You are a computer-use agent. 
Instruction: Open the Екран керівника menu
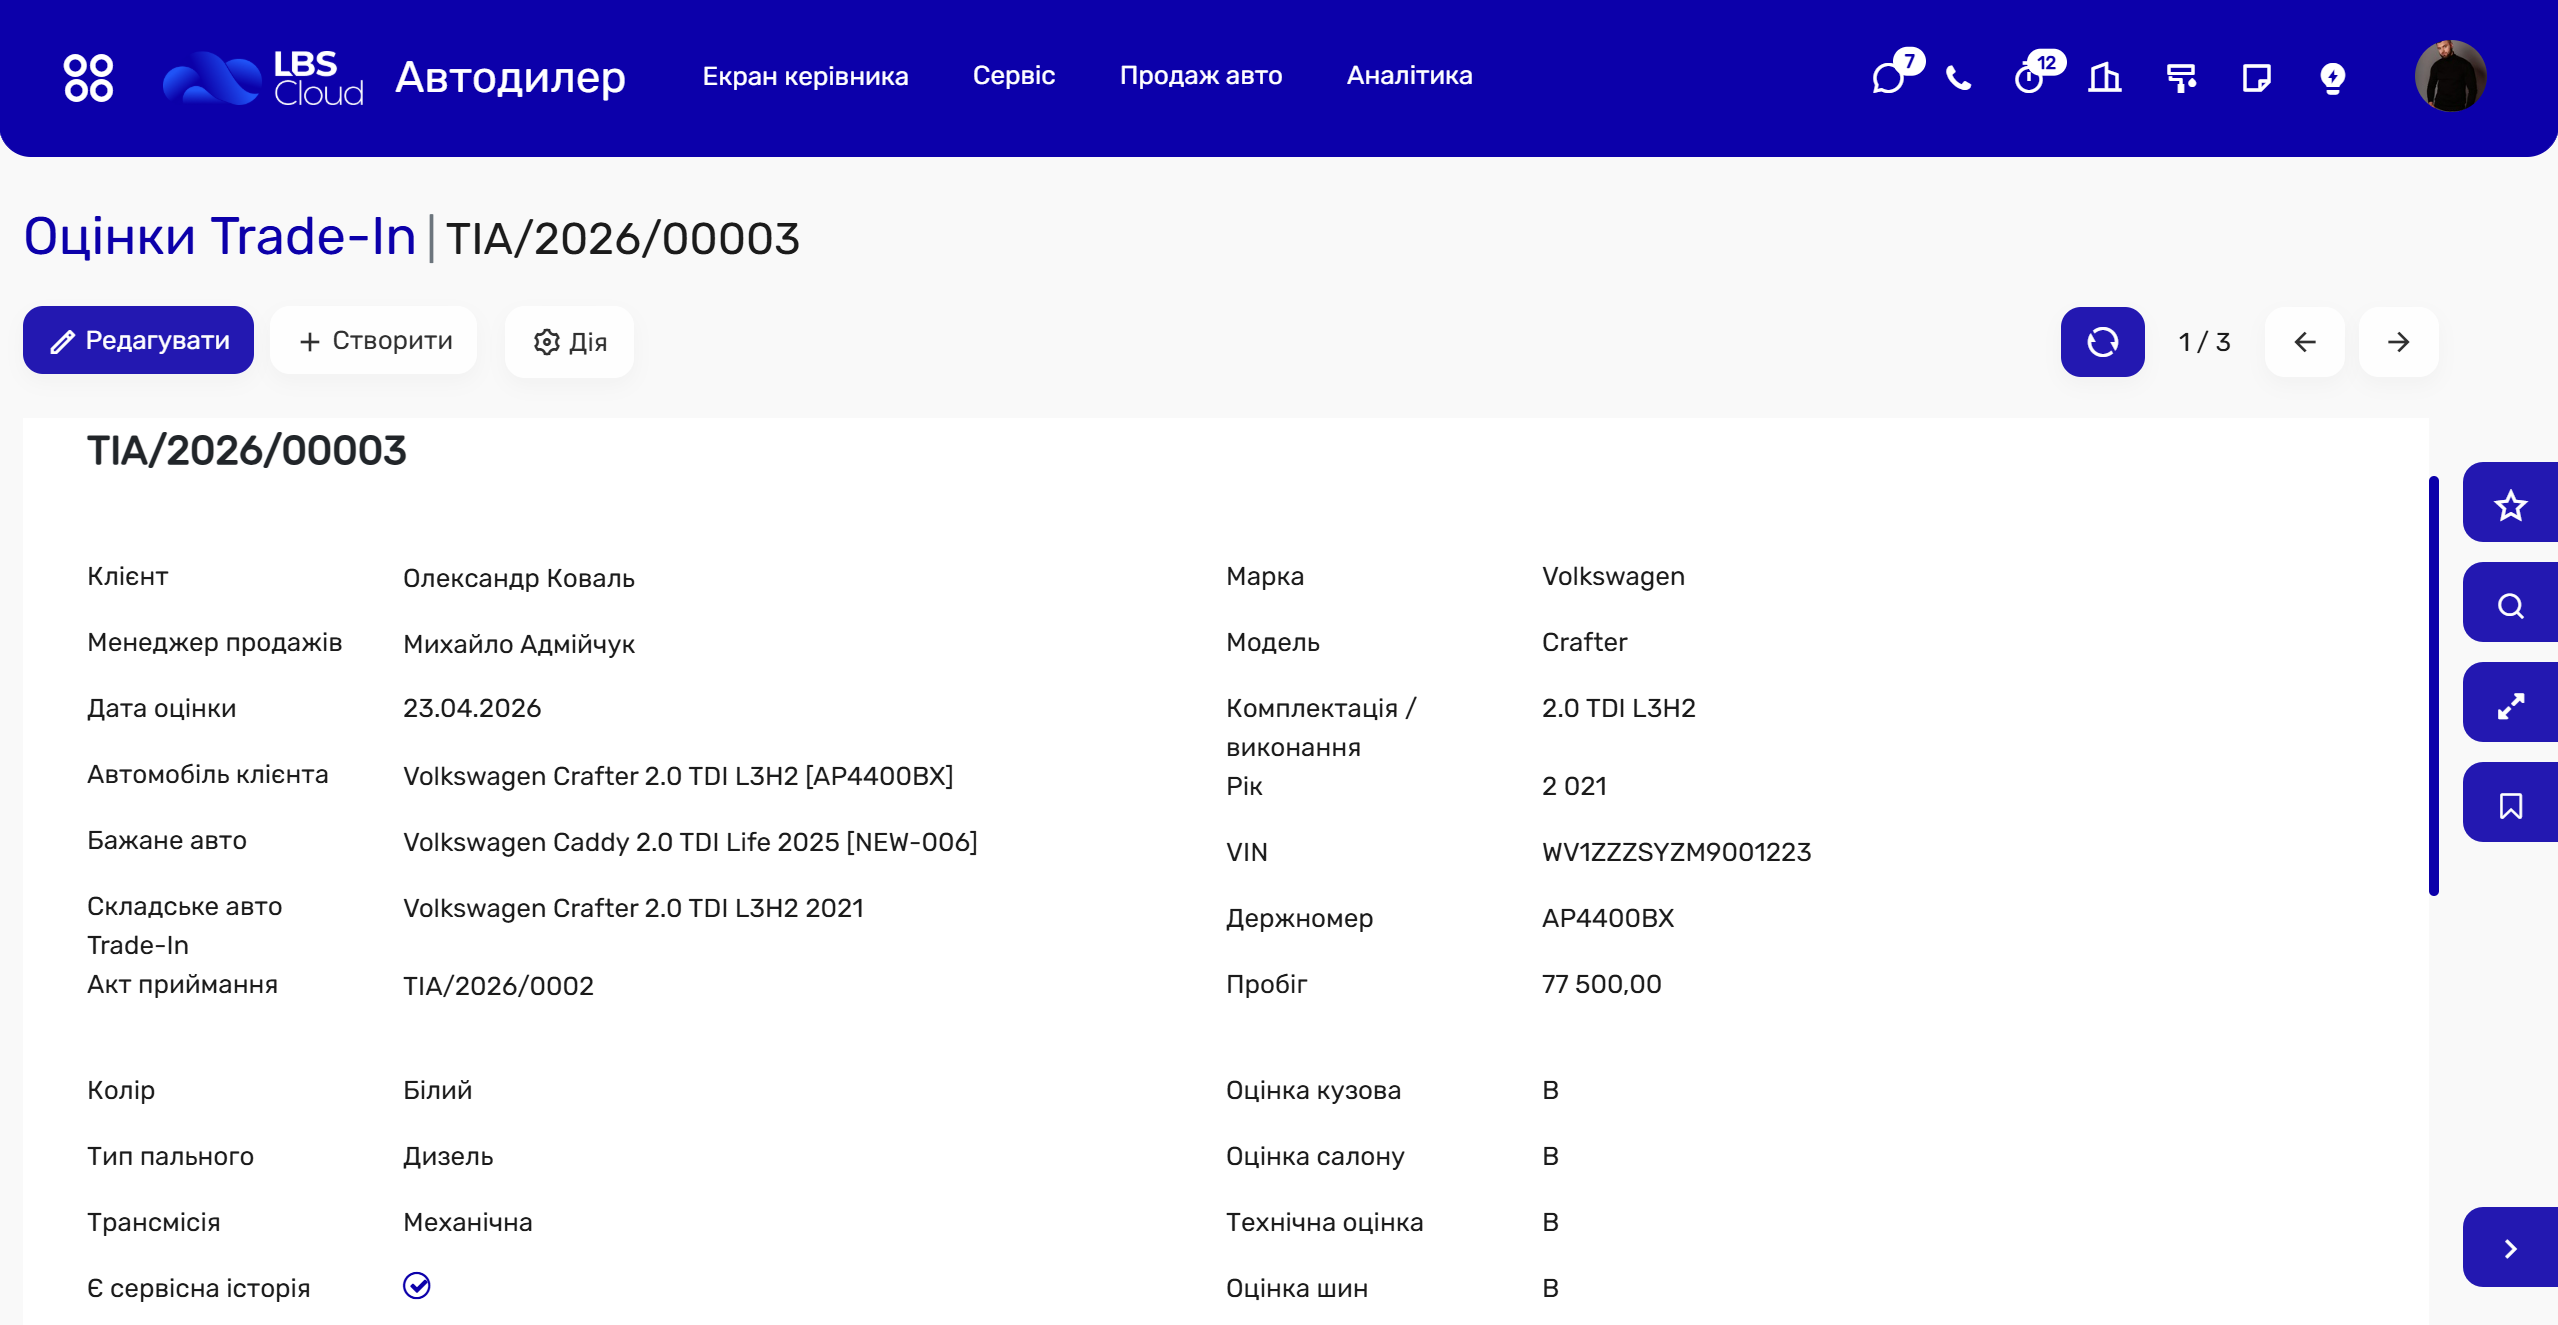point(806,76)
